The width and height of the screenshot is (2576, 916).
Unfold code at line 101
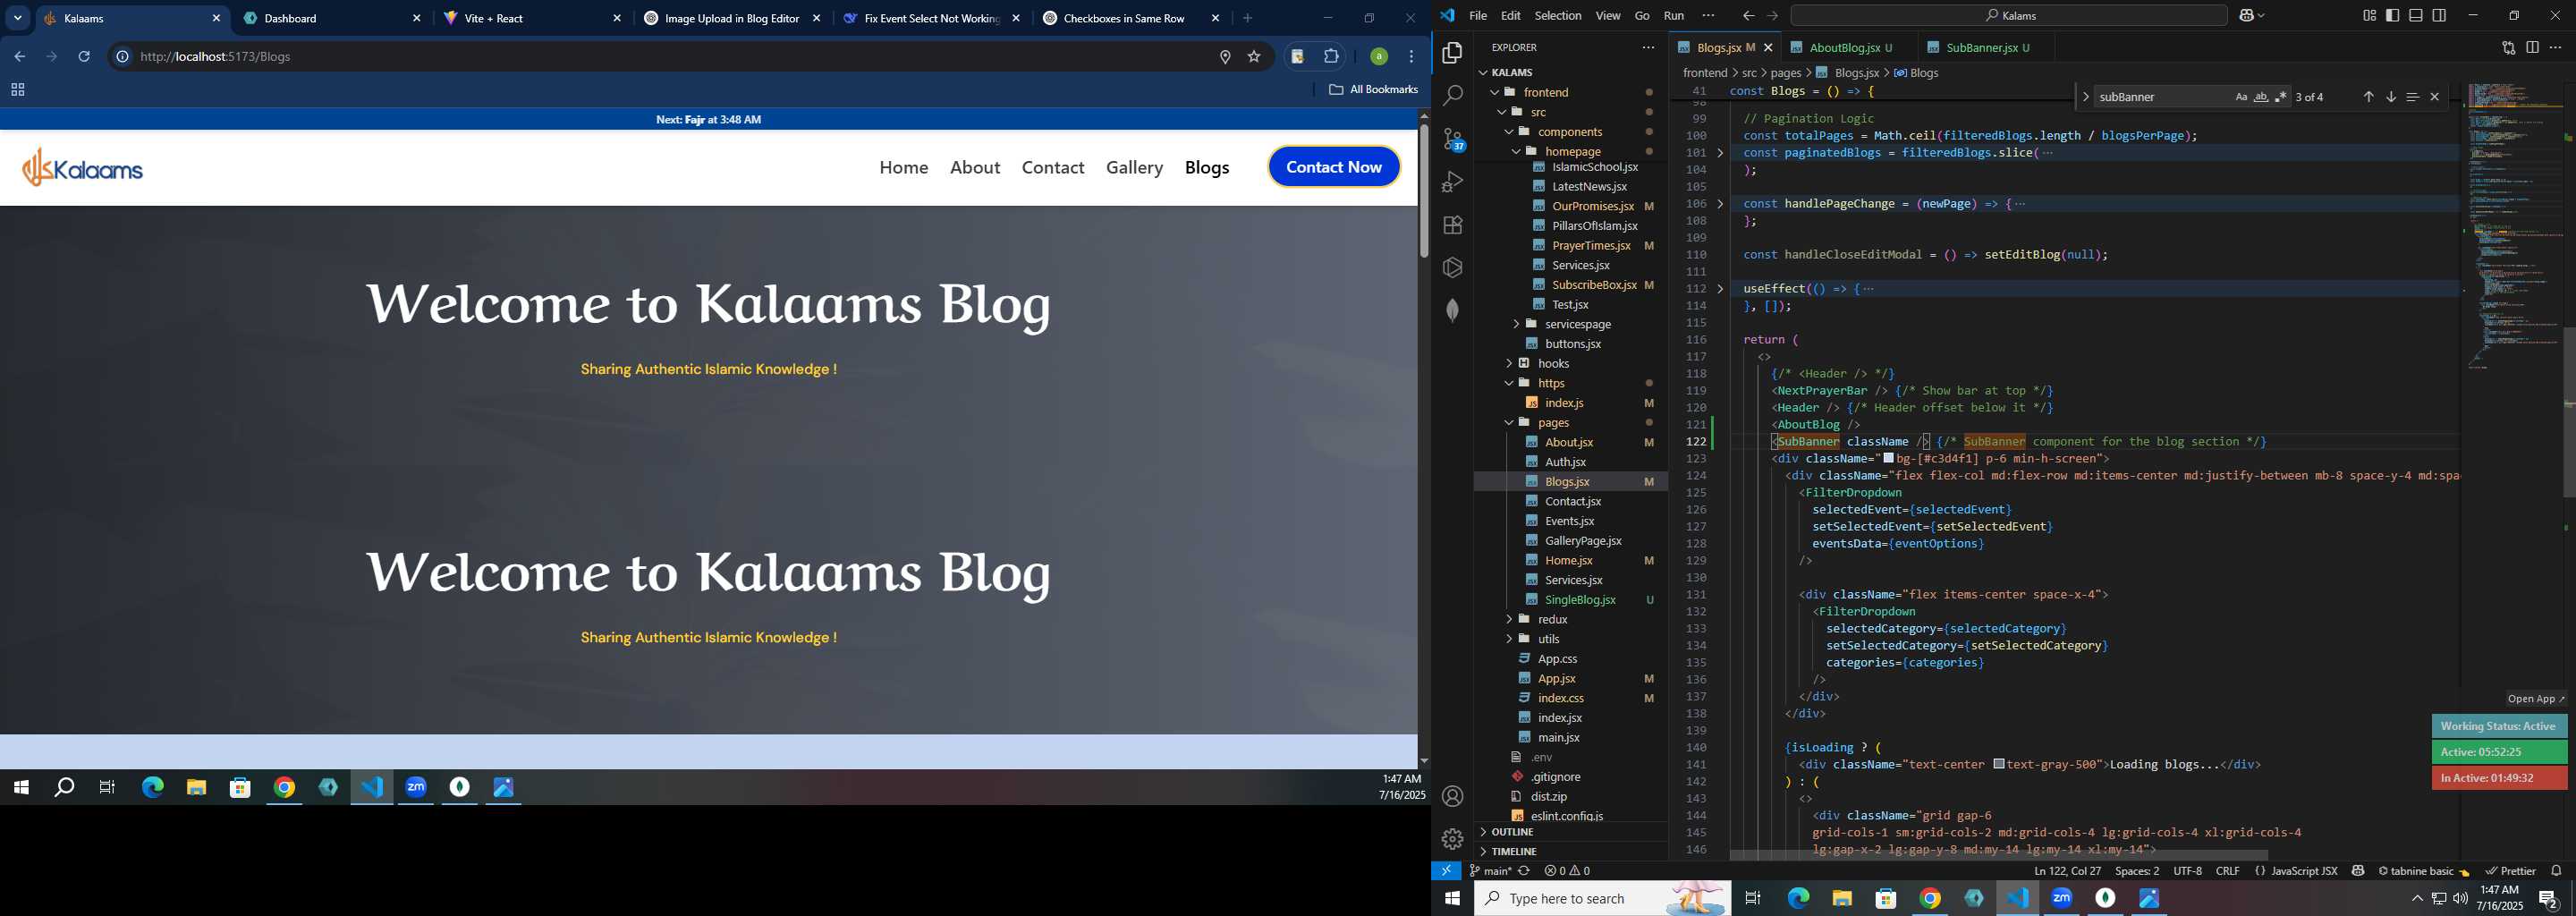(1720, 153)
